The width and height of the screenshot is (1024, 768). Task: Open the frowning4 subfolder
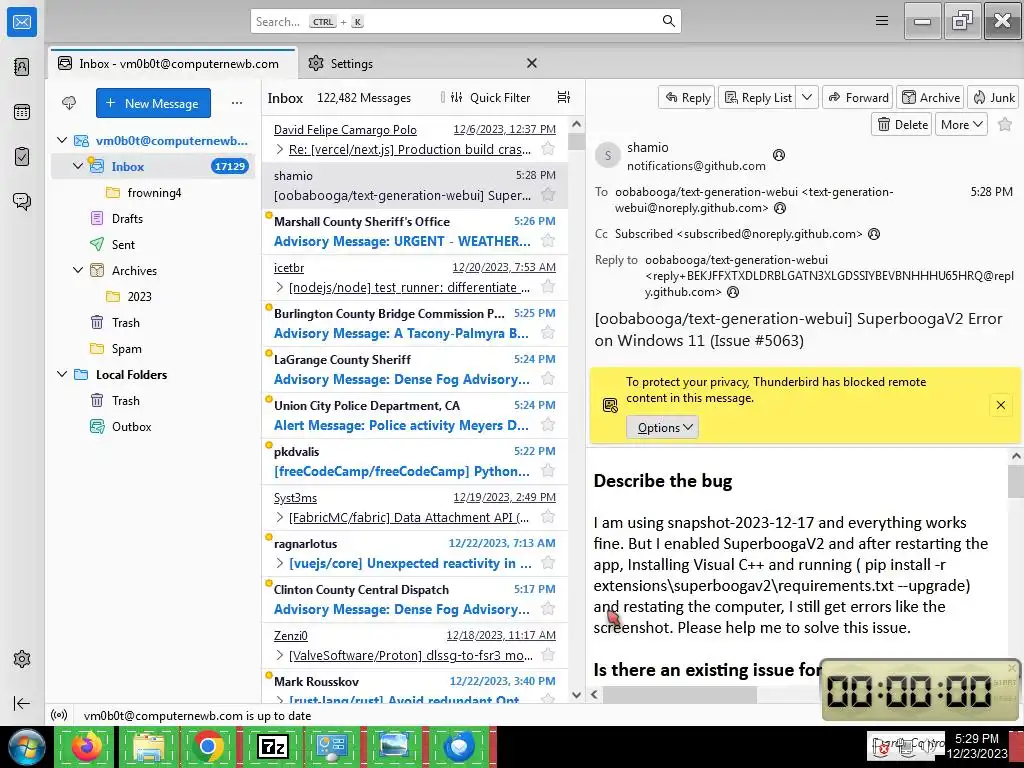click(x=153, y=193)
